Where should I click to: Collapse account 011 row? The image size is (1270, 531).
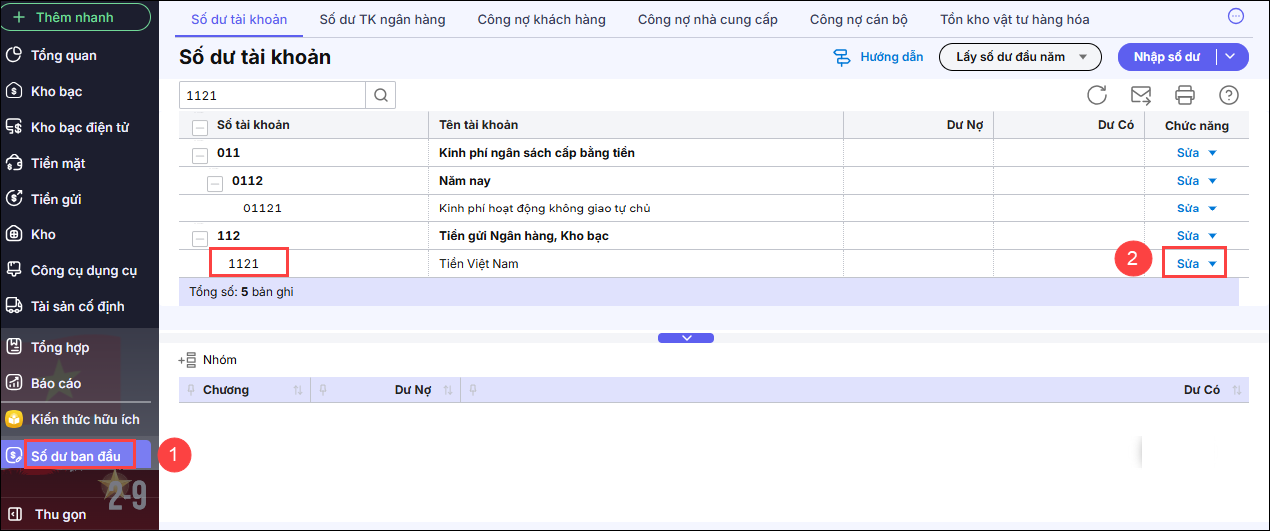coord(200,154)
